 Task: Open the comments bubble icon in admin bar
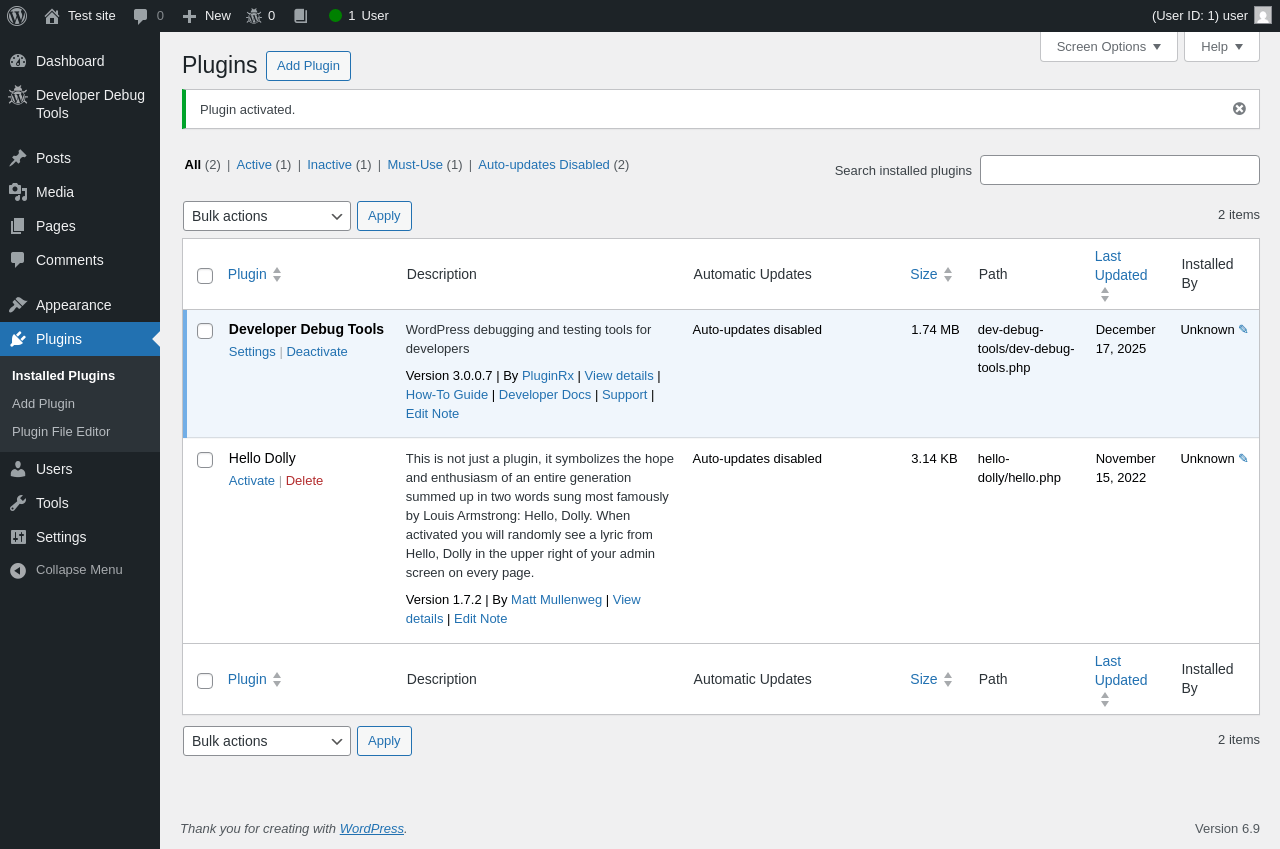click(x=141, y=16)
